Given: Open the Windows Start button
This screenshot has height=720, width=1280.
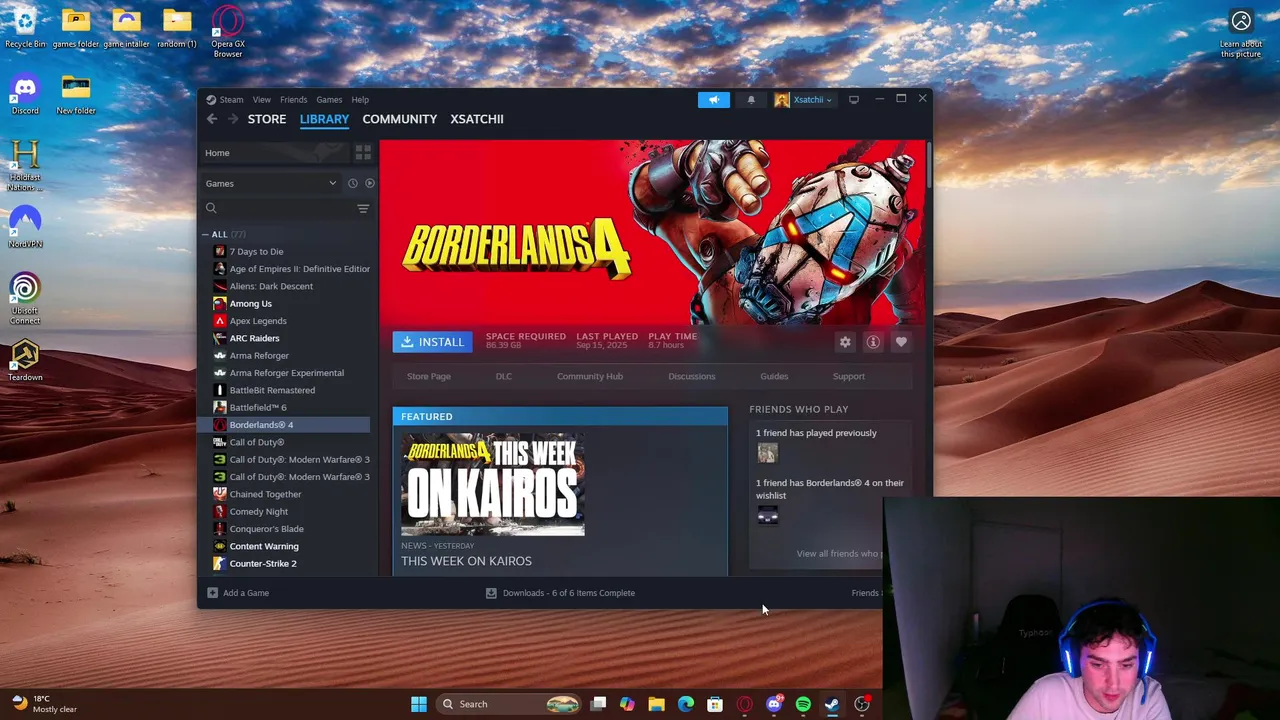Looking at the screenshot, I should click(x=419, y=704).
